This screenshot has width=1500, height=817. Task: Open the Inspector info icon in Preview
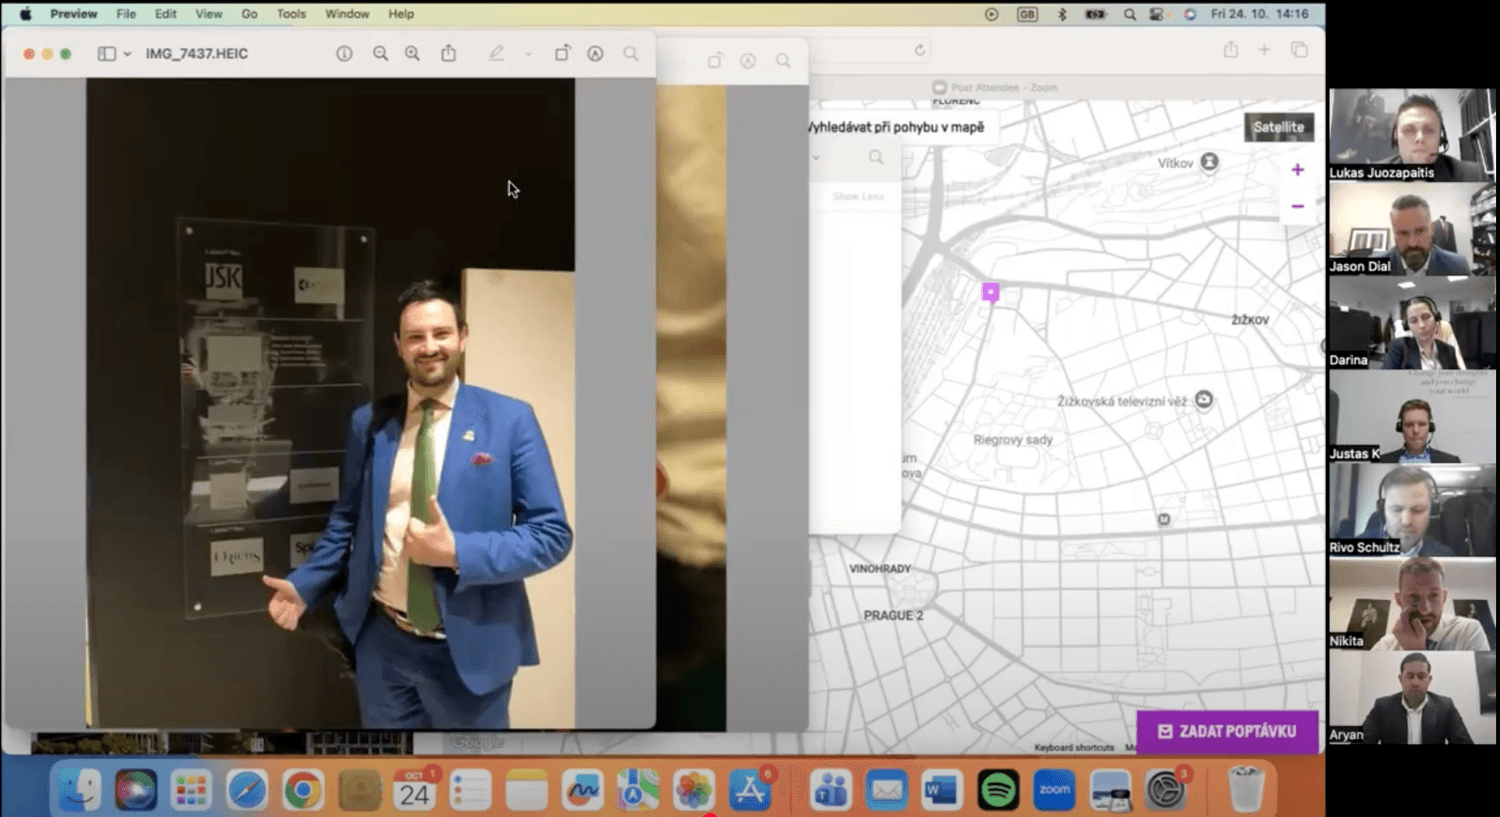pyautogui.click(x=344, y=54)
